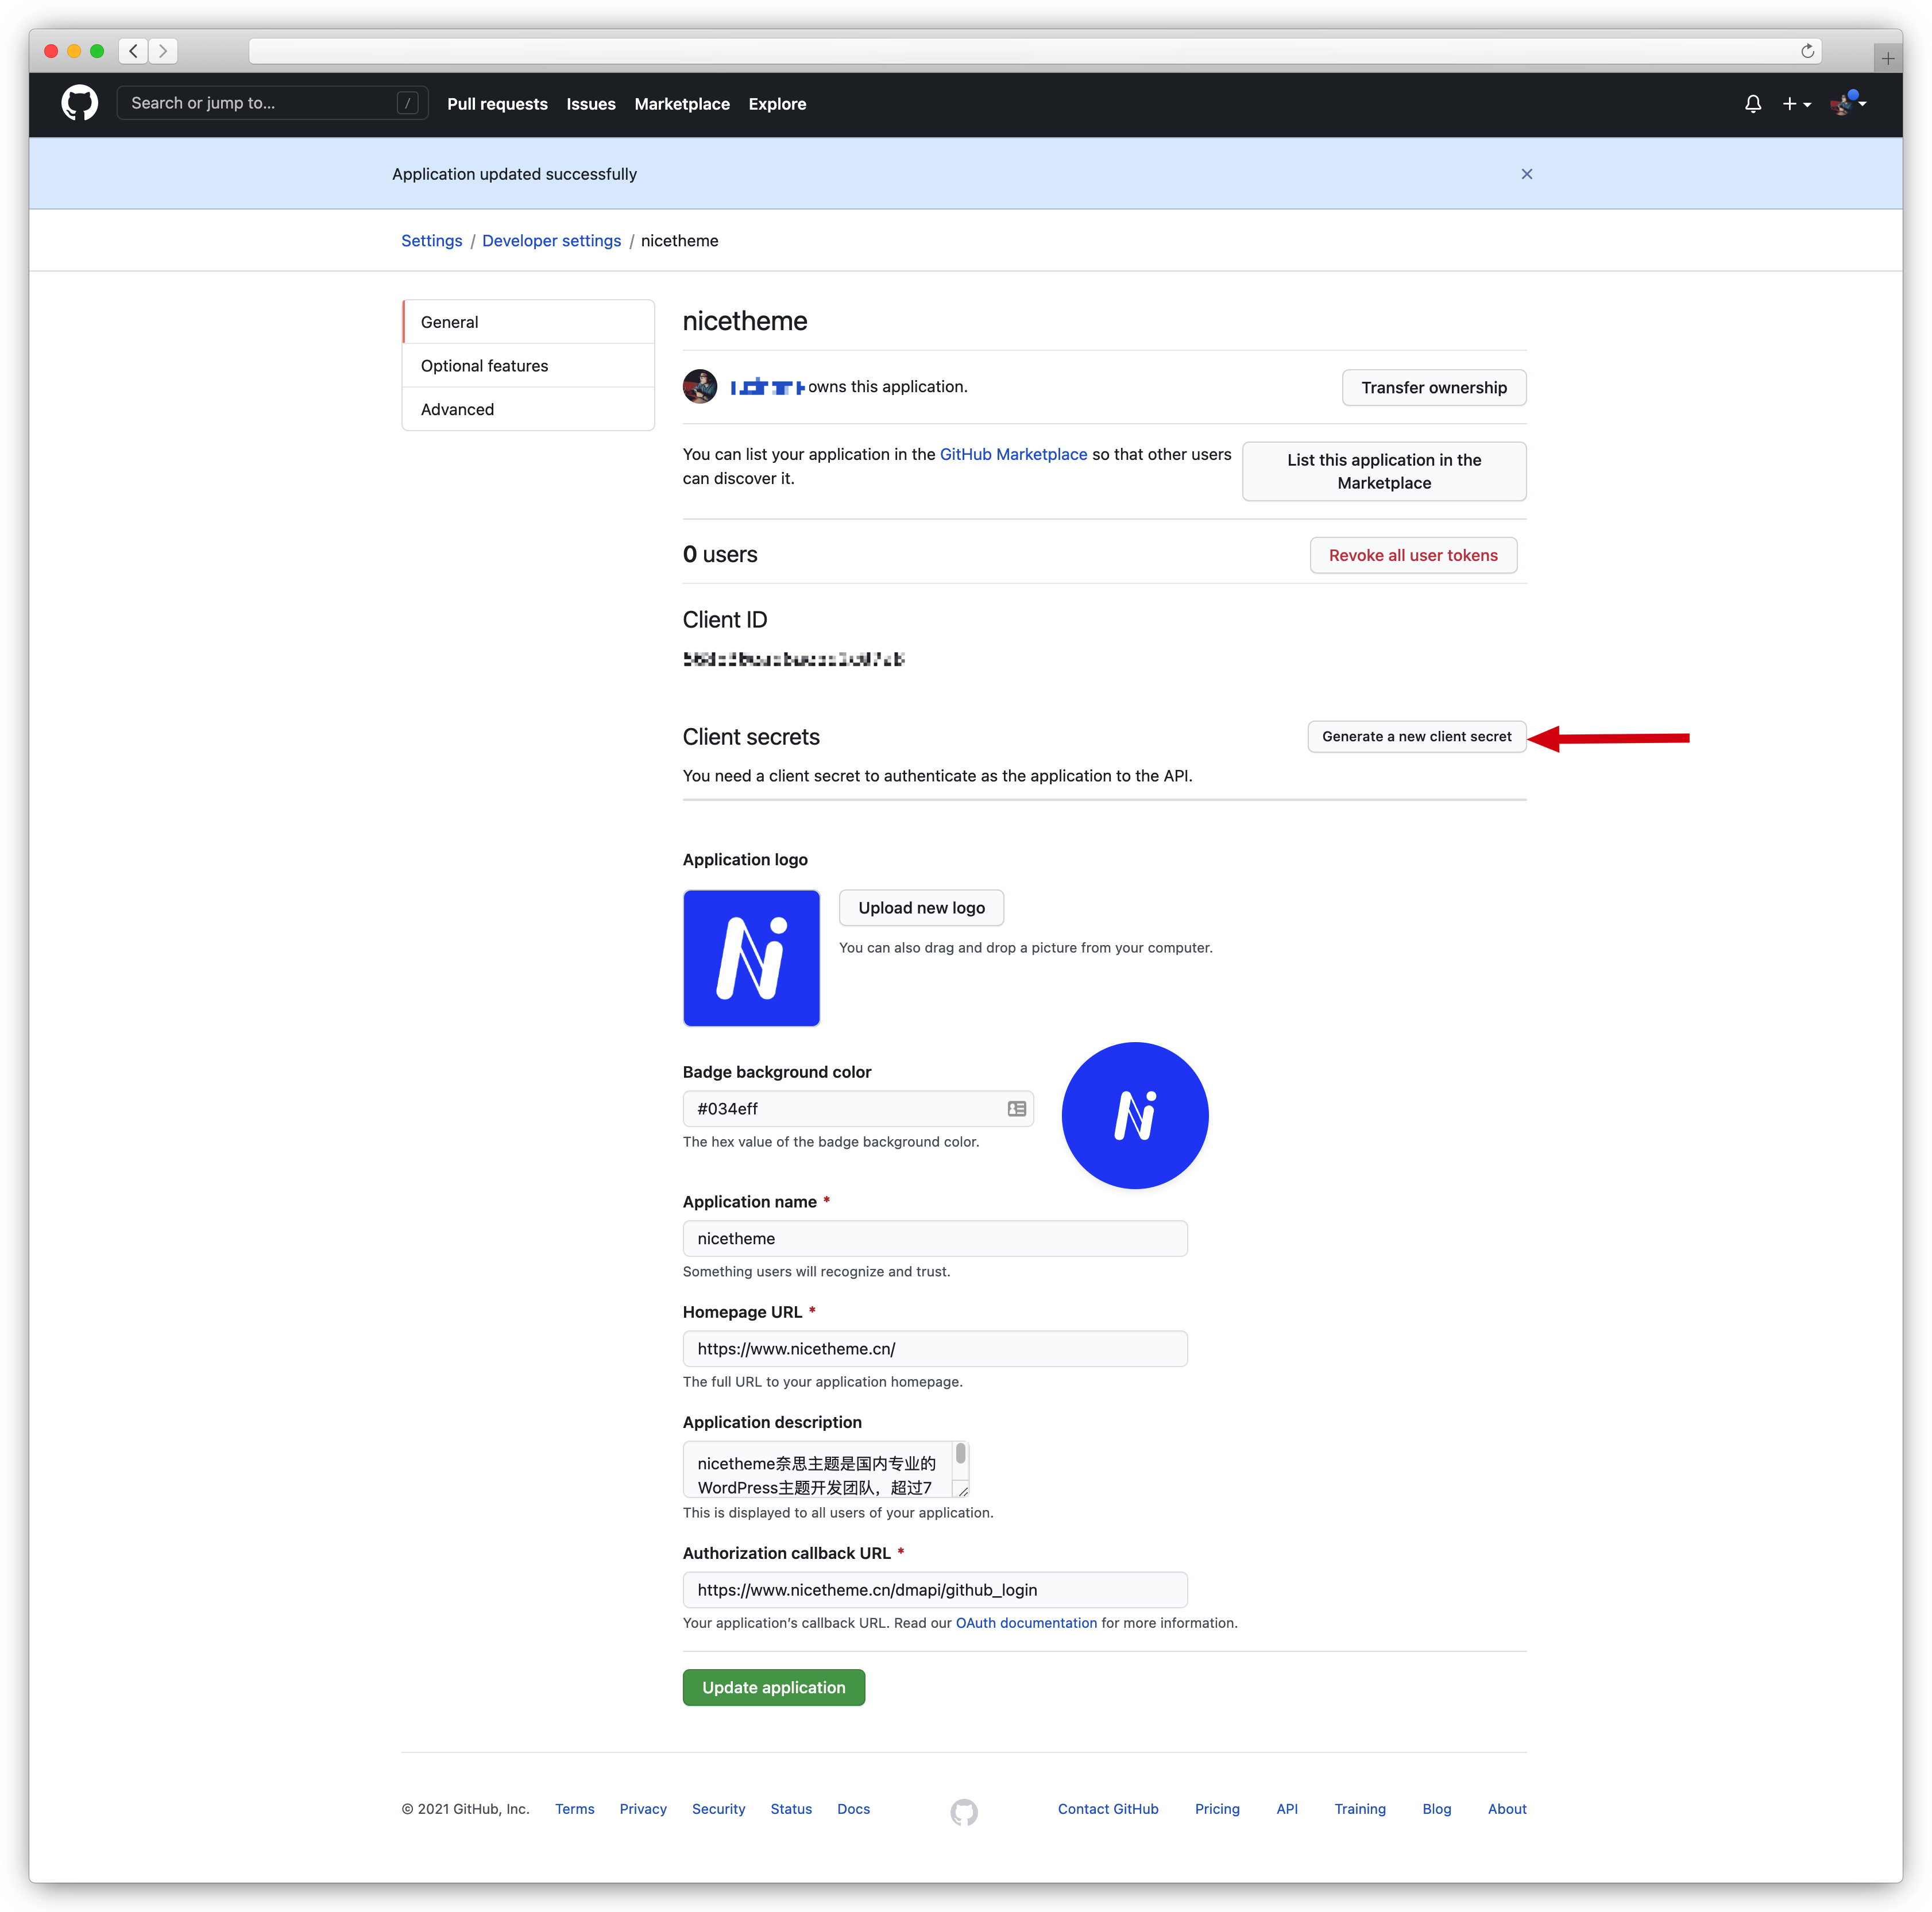The width and height of the screenshot is (1932, 1912).
Task: Go to Settings breadcrumb
Action: point(432,241)
